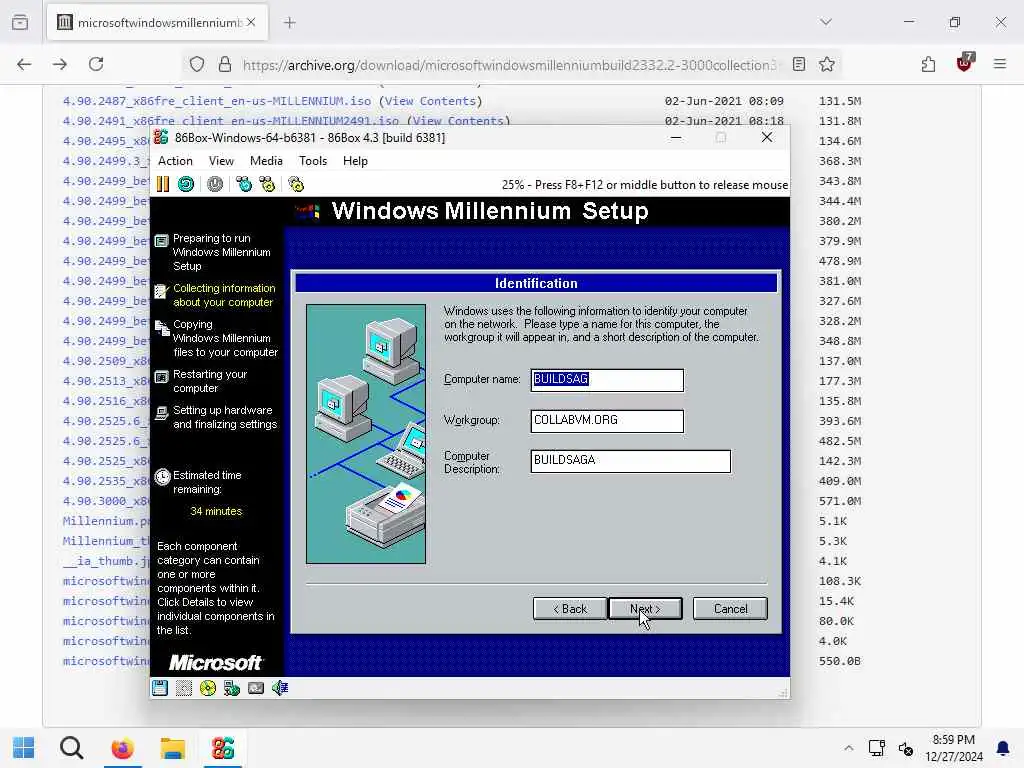Open 4.90.2491 MILLENNIUM2491.iso link
The image size is (1024, 768).
[x=231, y=121]
